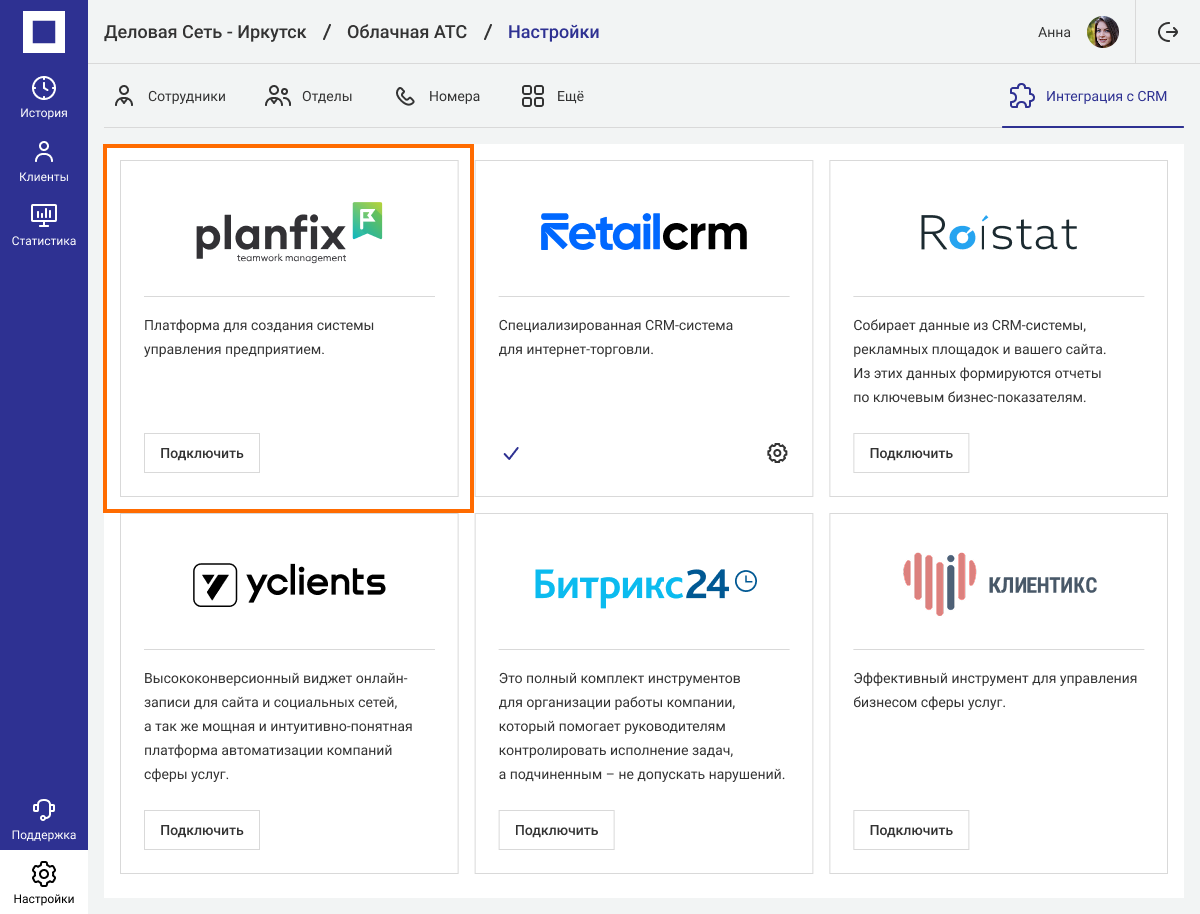Click Облачная АТС breadcrumb link

pyautogui.click(x=407, y=32)
